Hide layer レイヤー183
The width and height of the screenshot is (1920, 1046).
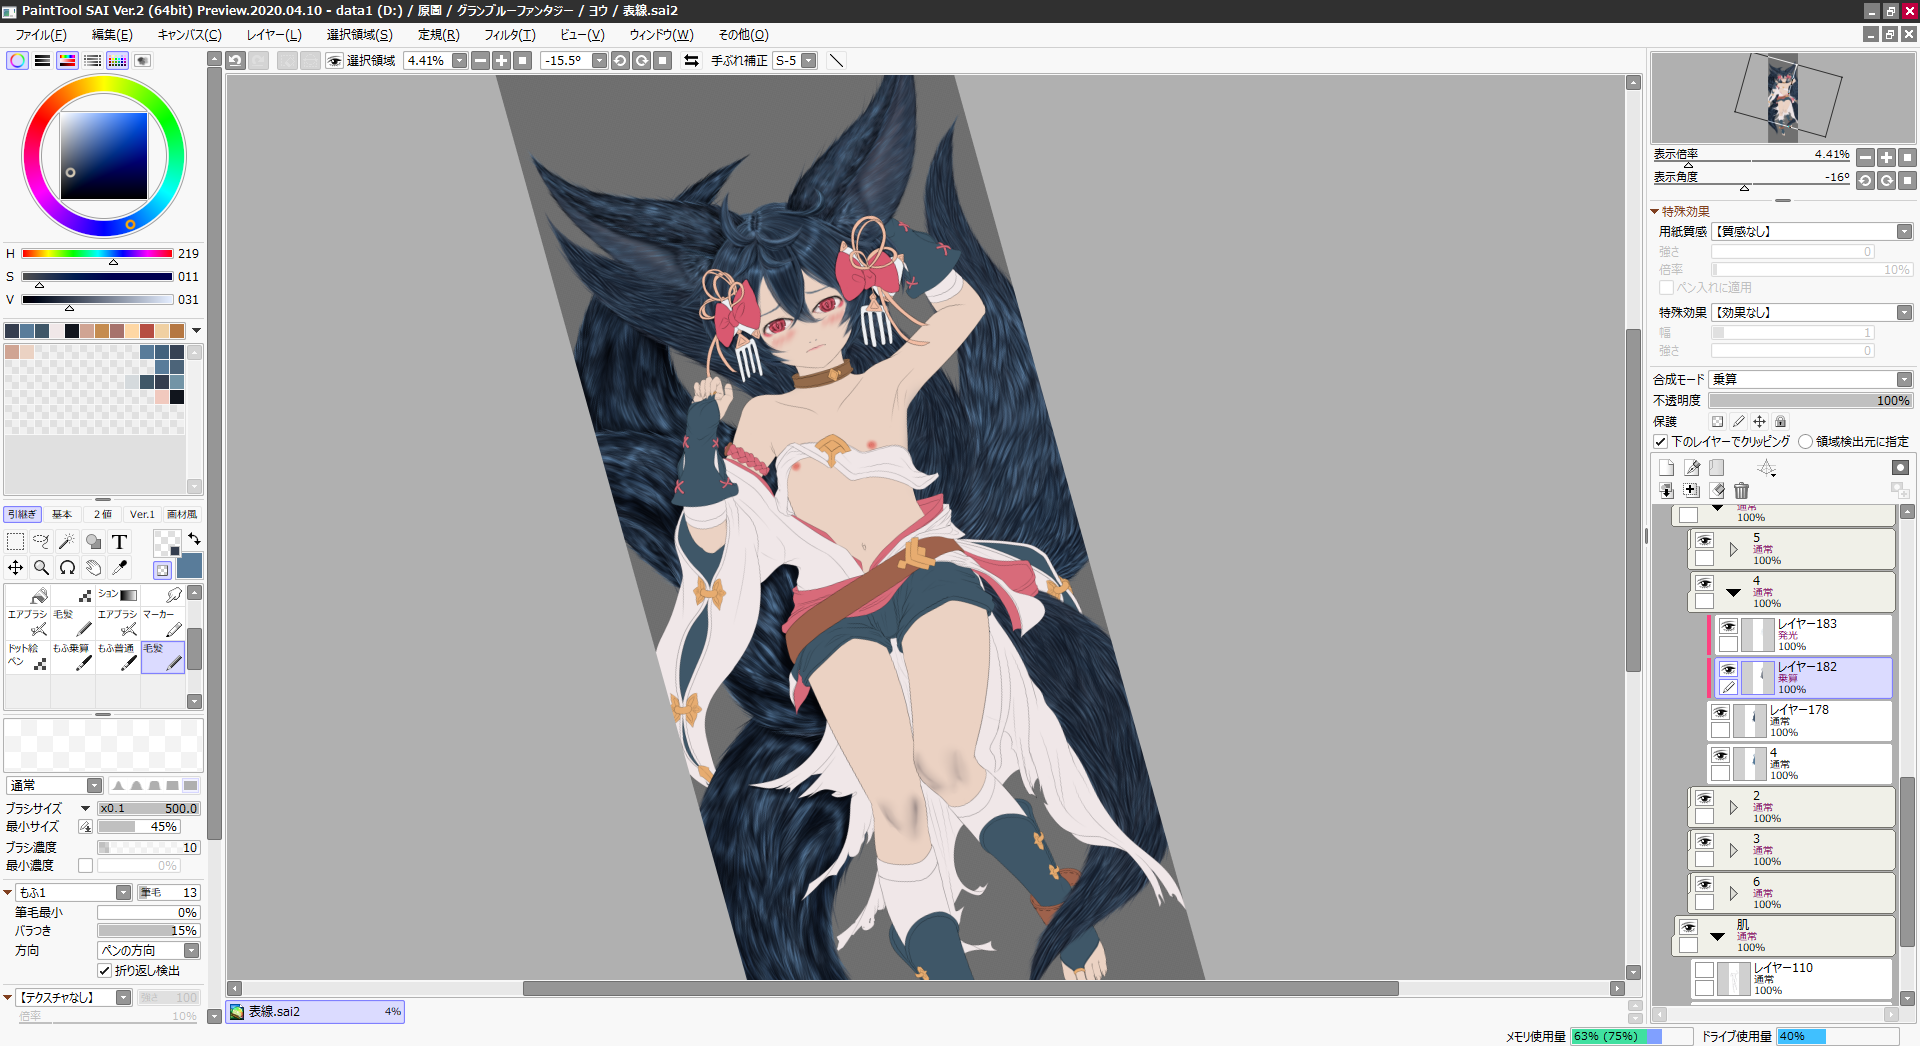coord(1728,627)
